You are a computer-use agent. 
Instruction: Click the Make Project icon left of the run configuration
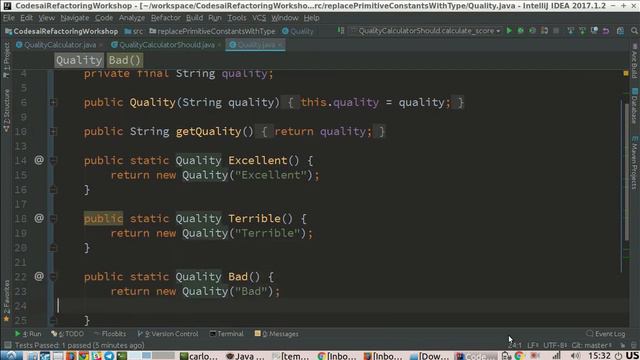340,31
